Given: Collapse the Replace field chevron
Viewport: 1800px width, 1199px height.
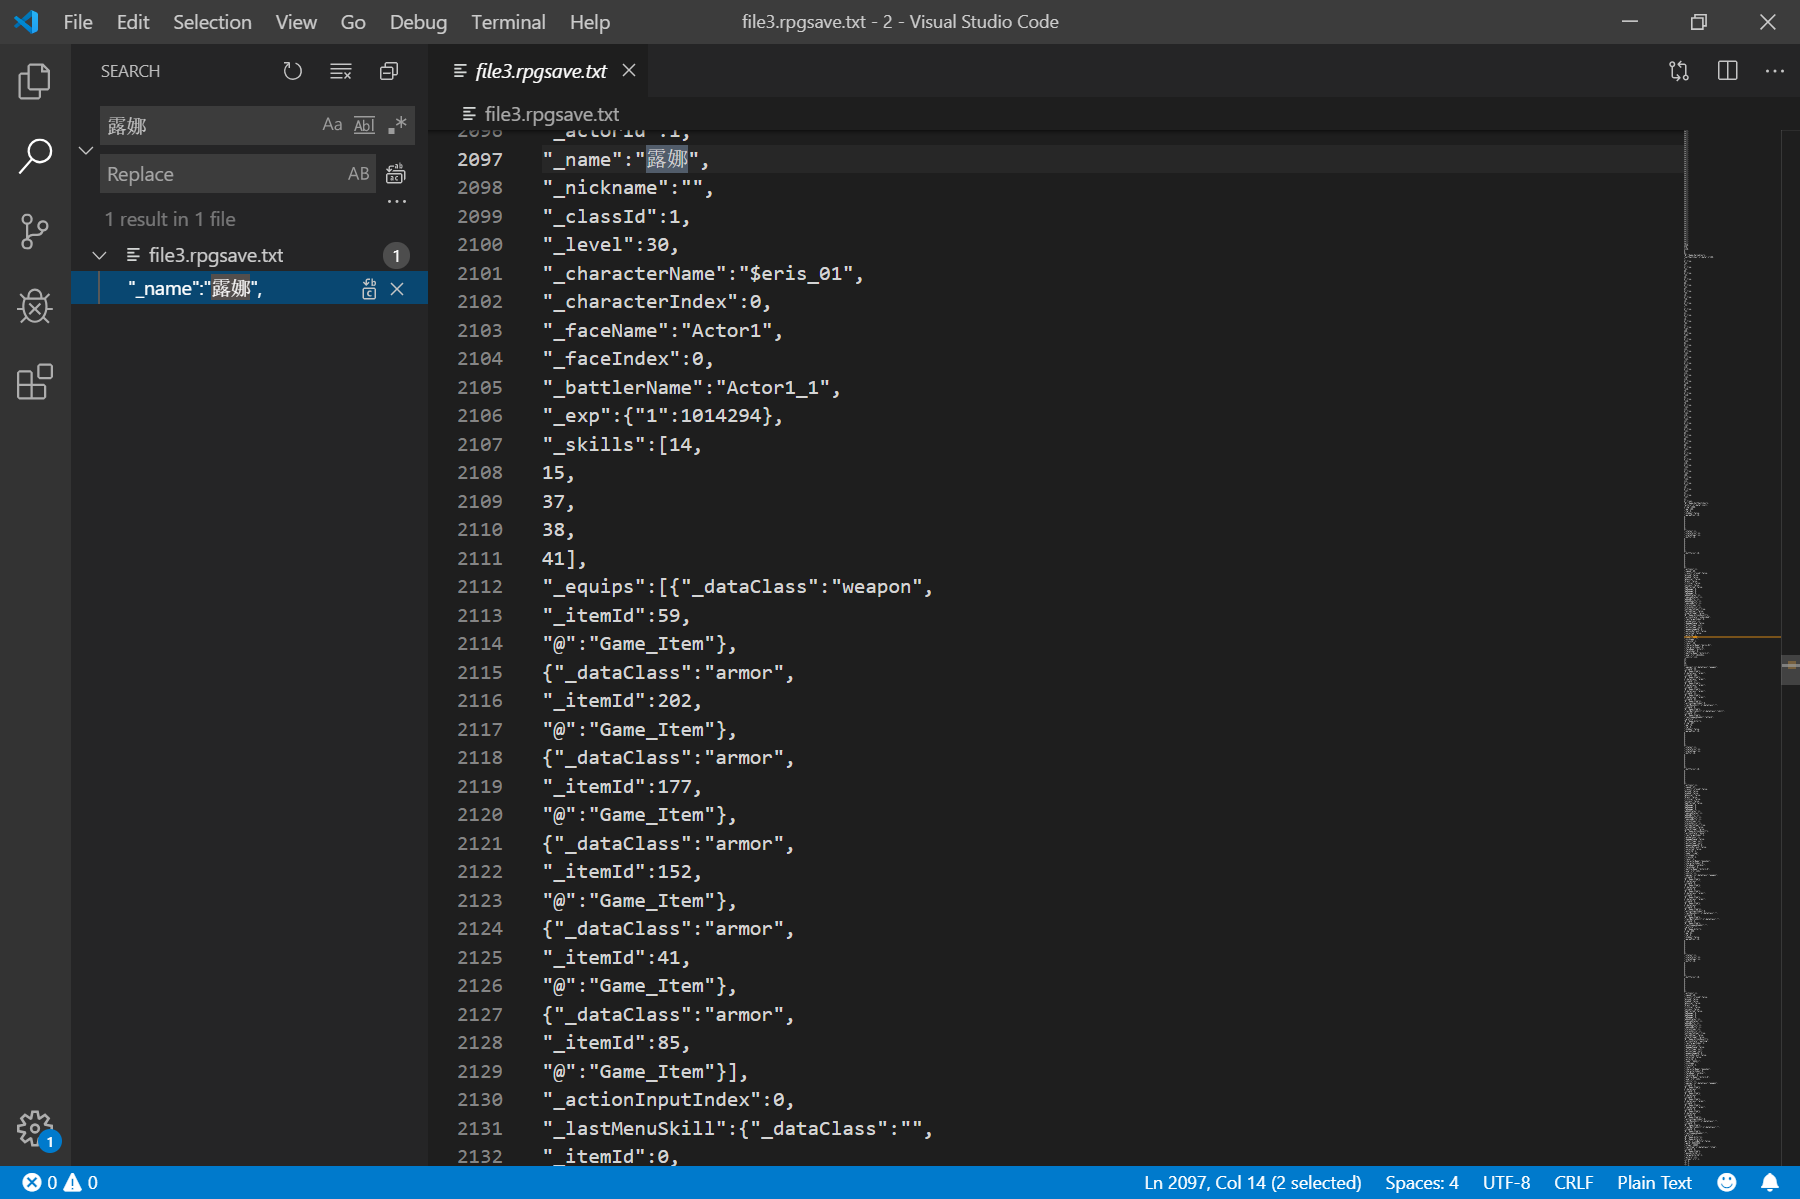Looking at the screenshot, I should [x=86, y=150].
